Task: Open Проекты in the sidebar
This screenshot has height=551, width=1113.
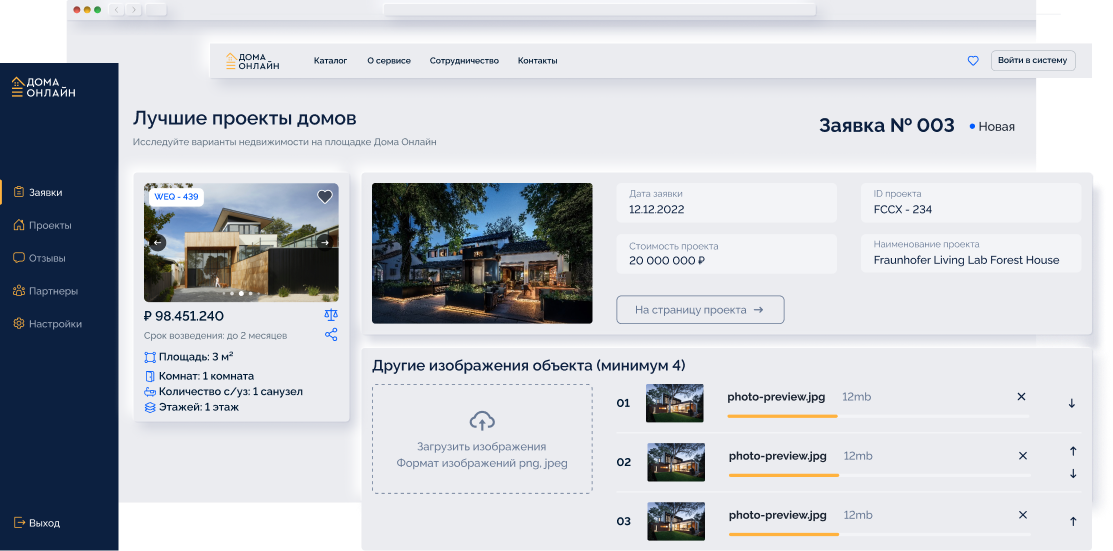Action: [49, 225]
